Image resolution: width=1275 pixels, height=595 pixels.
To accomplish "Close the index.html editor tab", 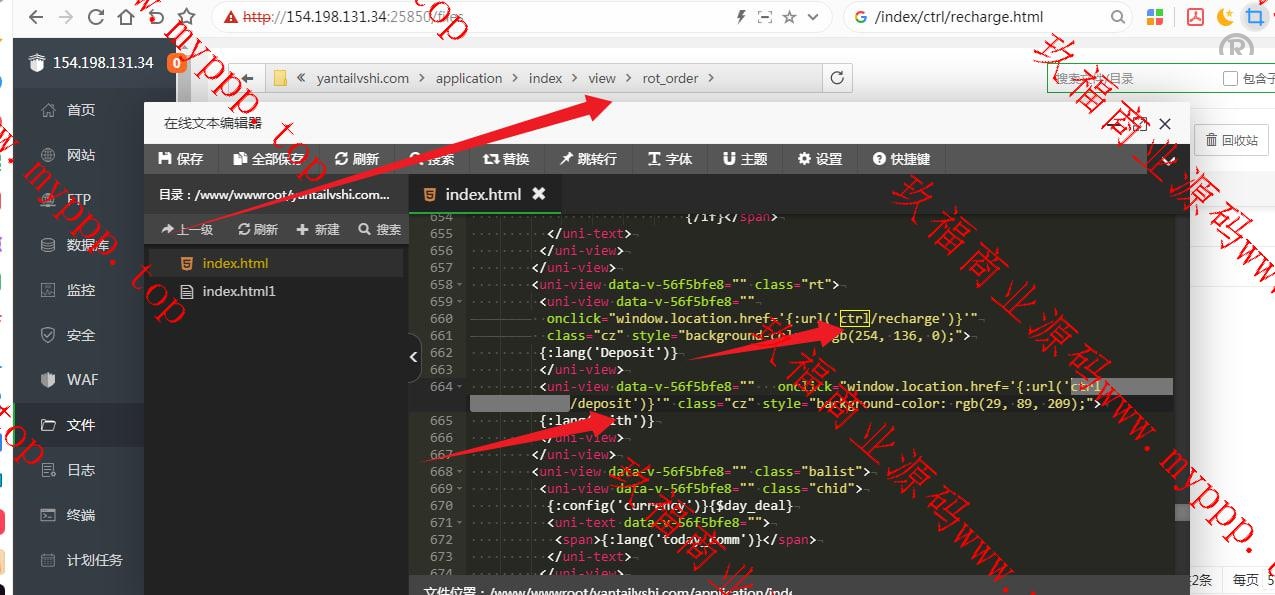I will pos(539,194).
